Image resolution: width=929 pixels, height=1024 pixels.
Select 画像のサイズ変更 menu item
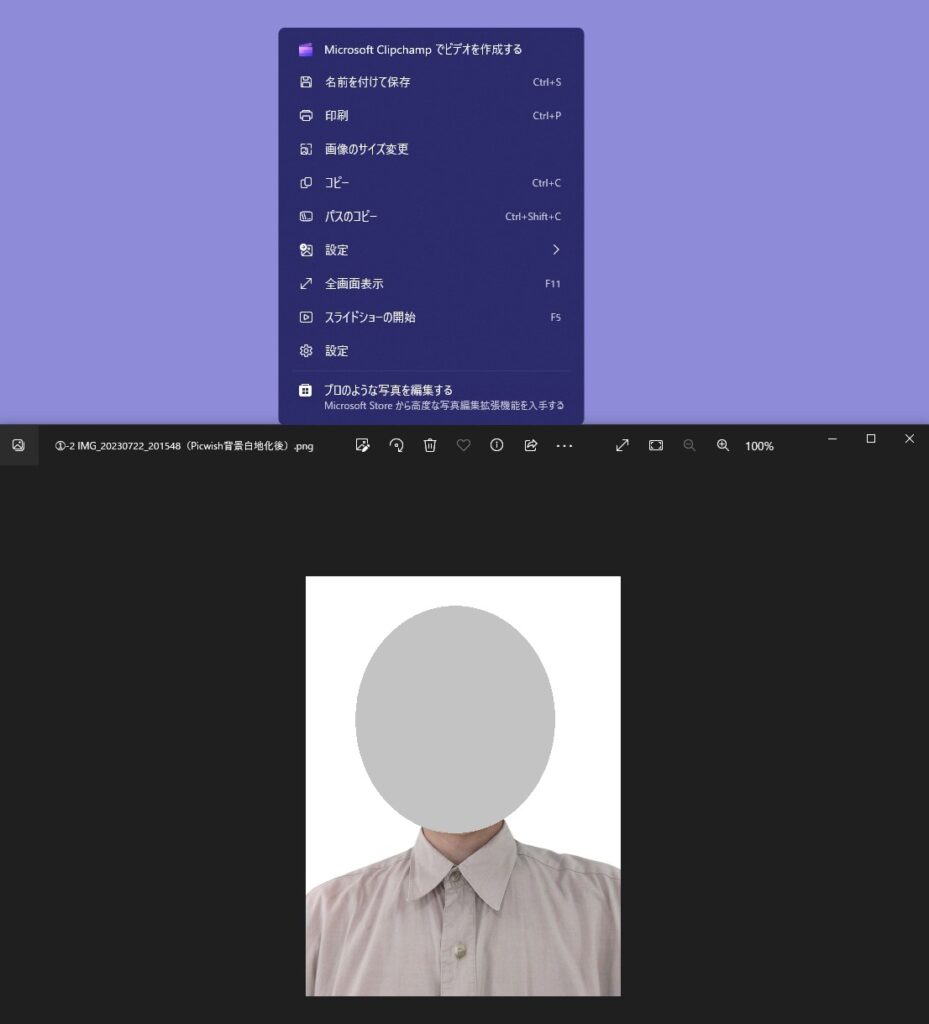(x=366, y=149)
